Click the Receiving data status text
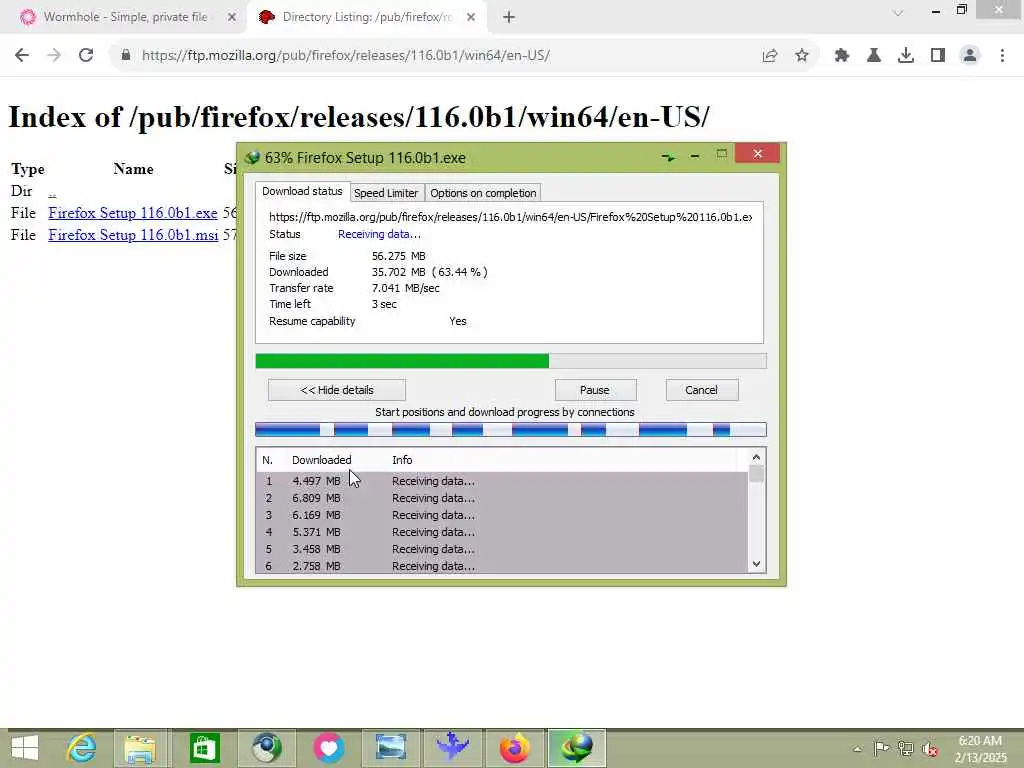 [x=379, y=234]
